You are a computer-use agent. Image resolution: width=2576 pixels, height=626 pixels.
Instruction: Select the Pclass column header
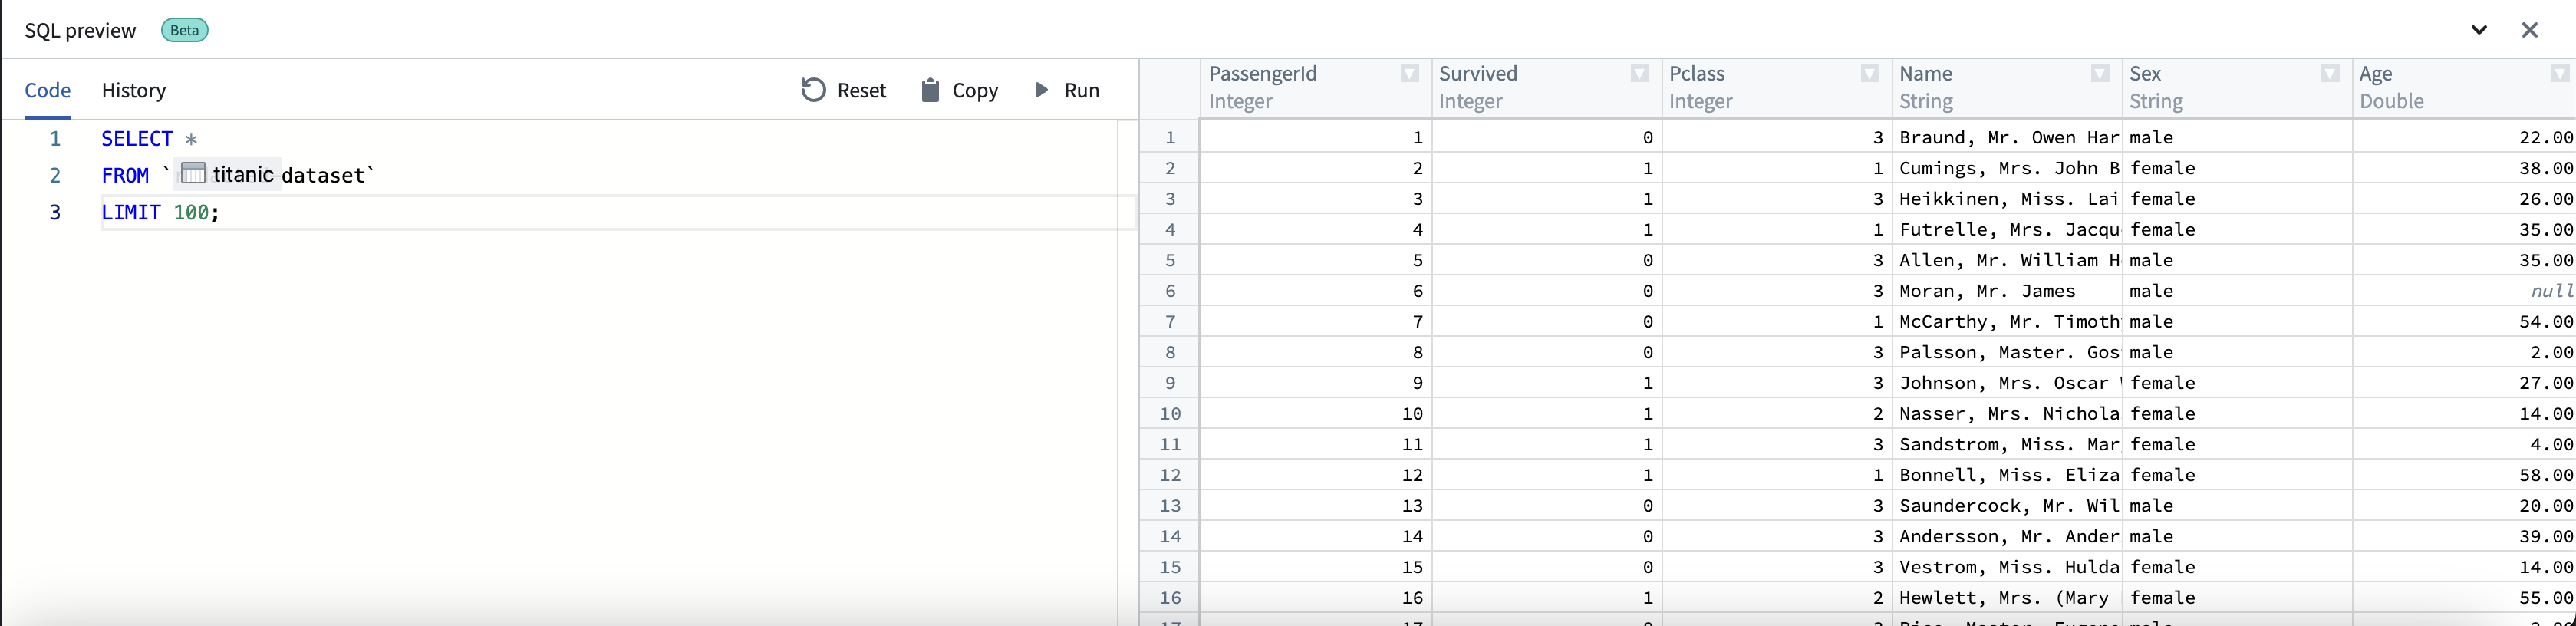[1775, 87]
